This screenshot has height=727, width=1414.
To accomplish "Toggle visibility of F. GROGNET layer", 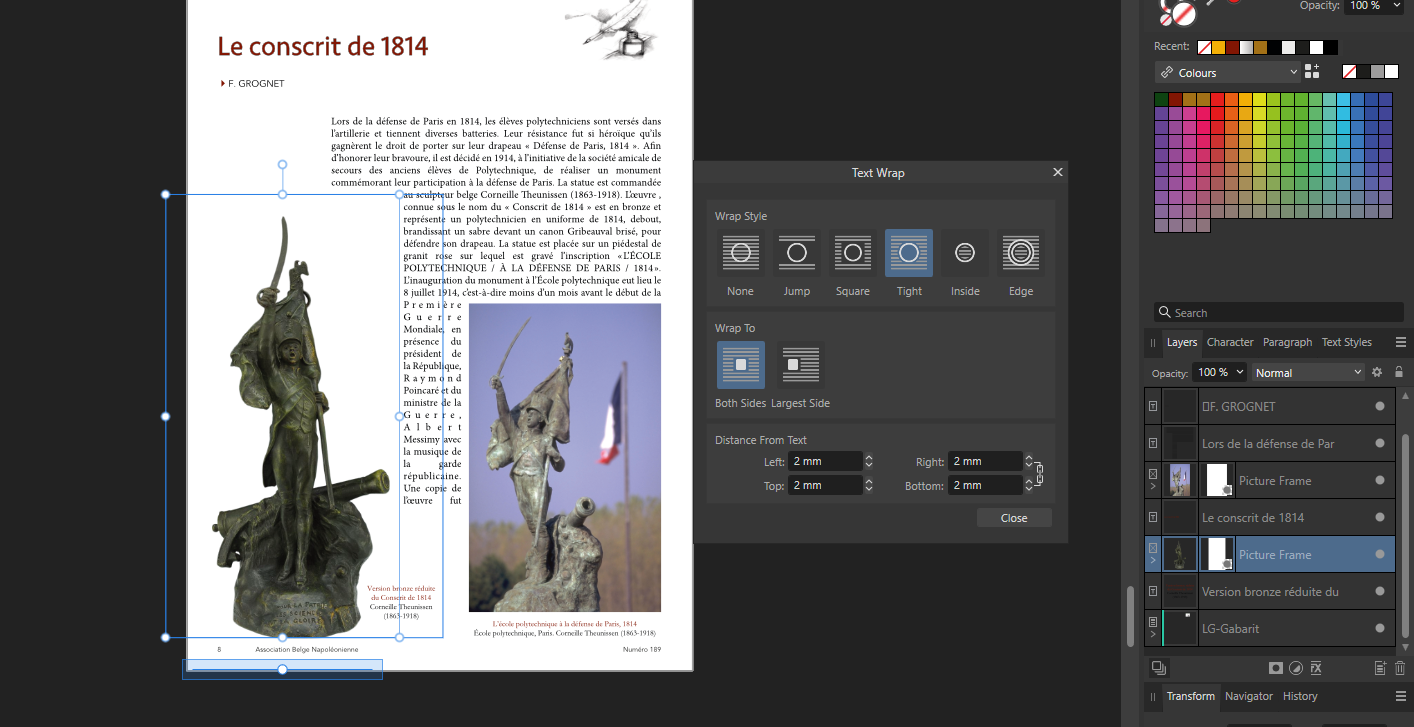I will coord(1380,407).
